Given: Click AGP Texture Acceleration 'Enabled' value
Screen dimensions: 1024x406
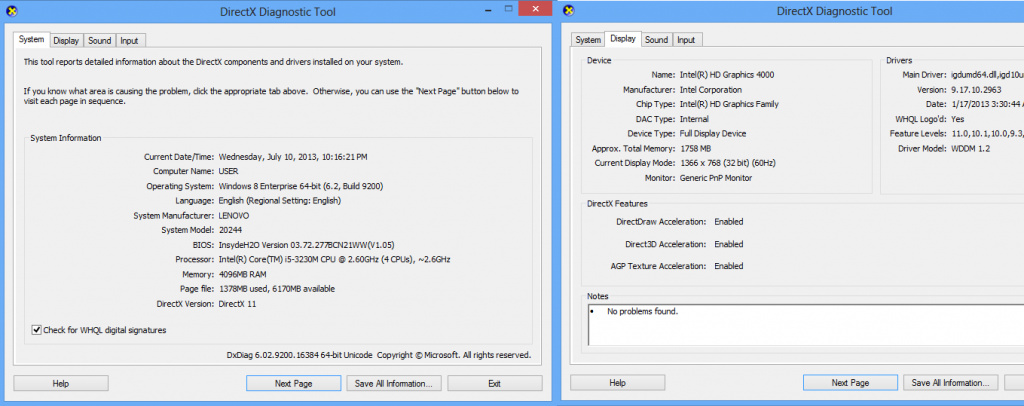Looking at the screenshot, I should coord(728,266).
